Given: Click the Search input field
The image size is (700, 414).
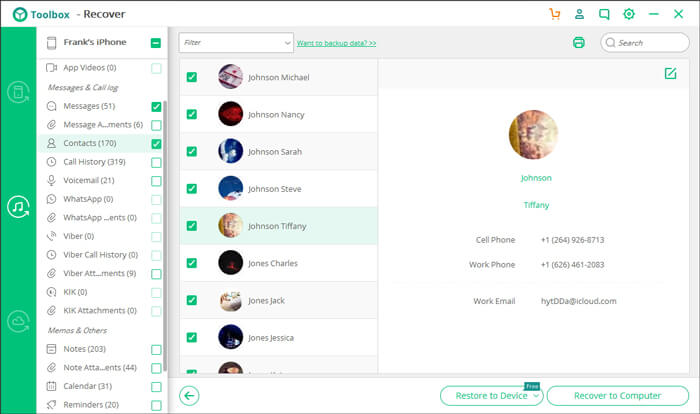Looking at the screenshot, I should (645, 43).
